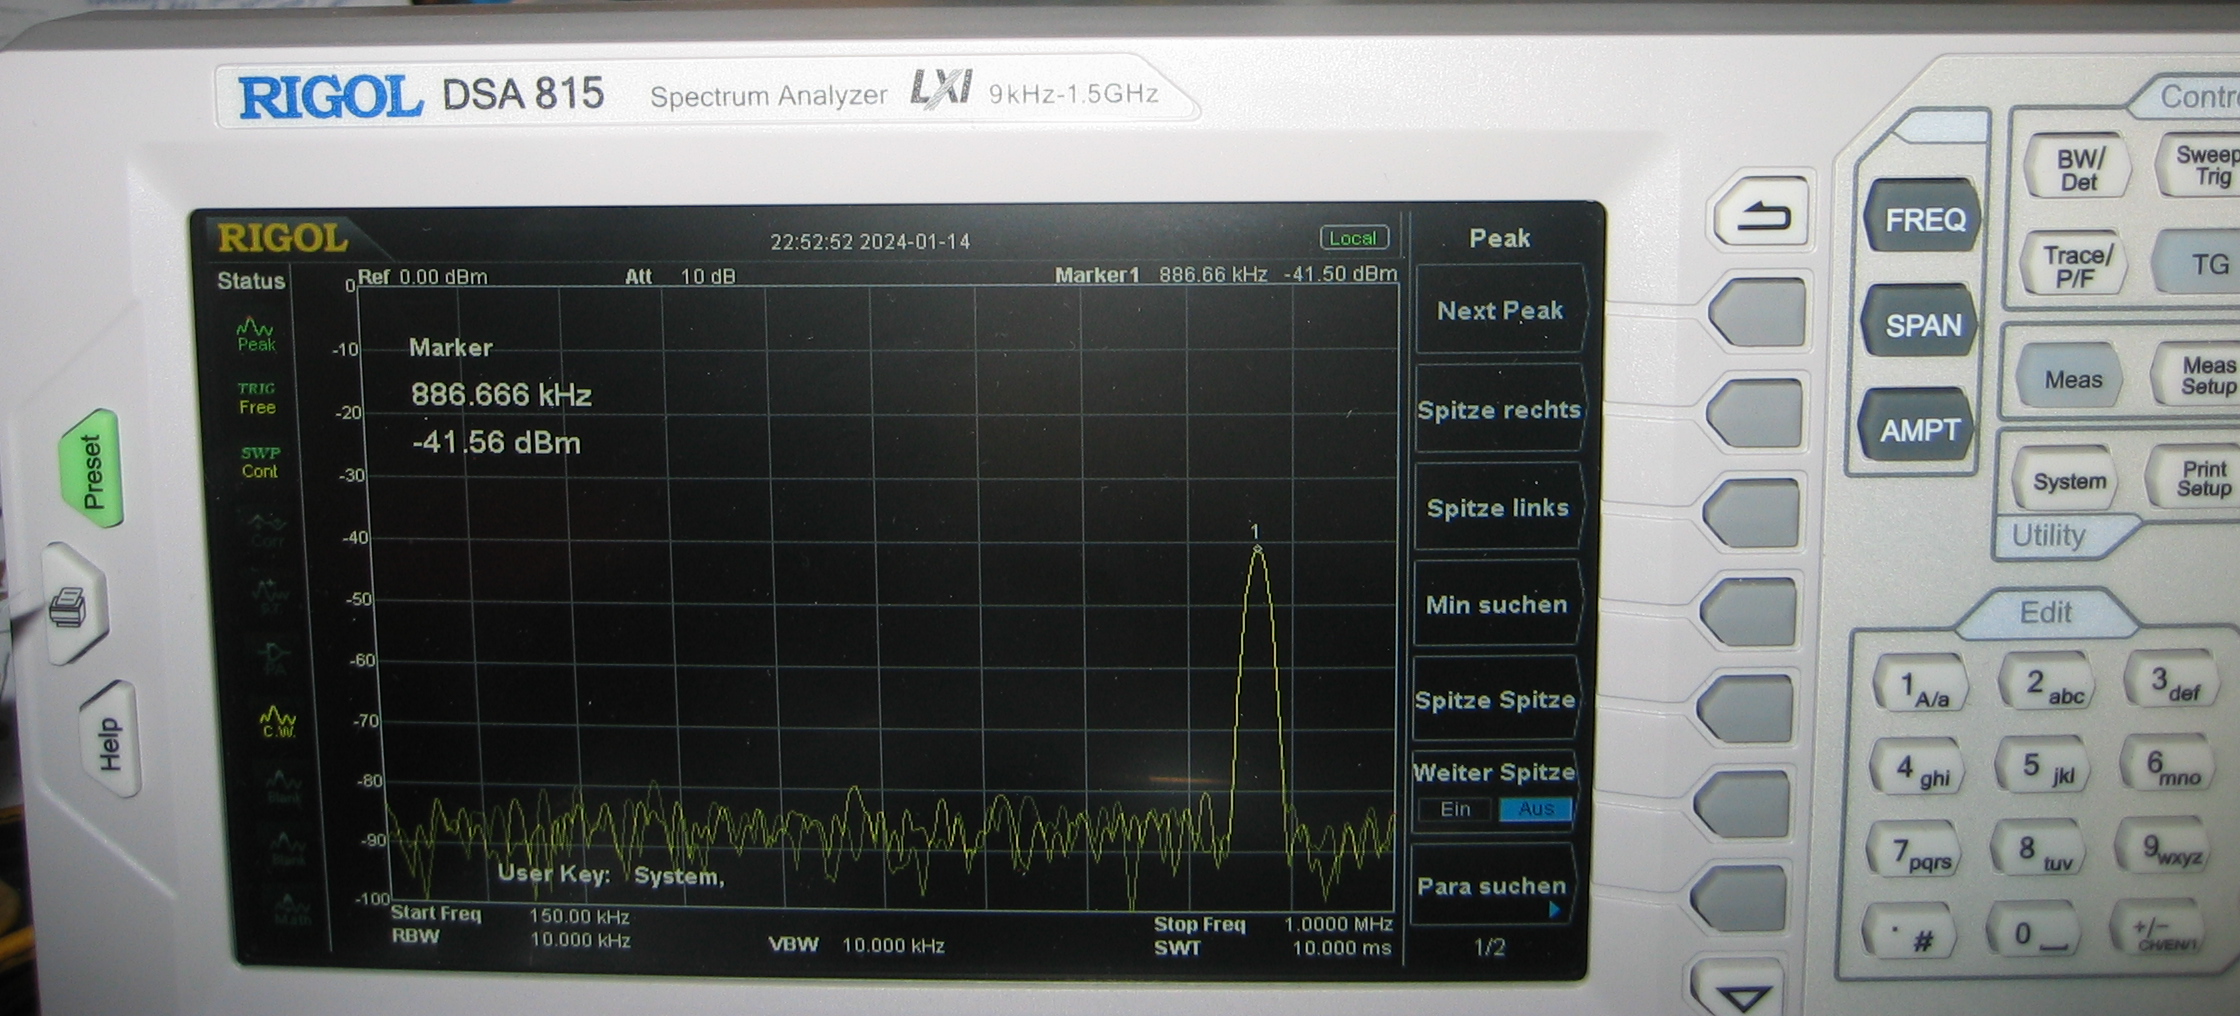This screenshot has height=1016, width=2240.
Task: Push the AMPT hardkey
Action: 1918,430
